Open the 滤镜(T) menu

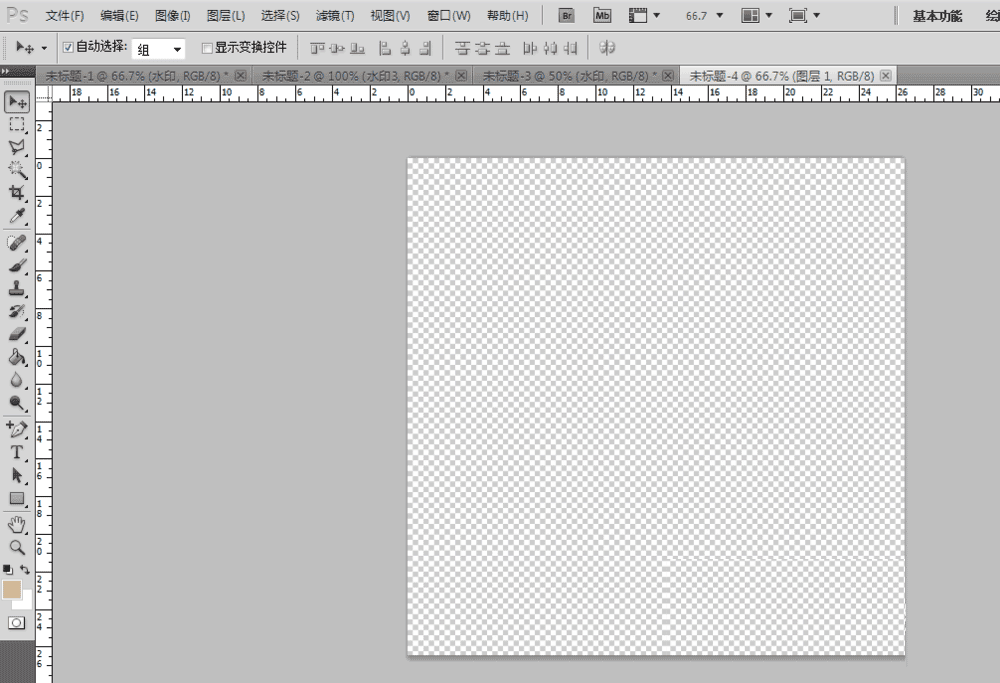pyautogui.click(x=335, y=16)
